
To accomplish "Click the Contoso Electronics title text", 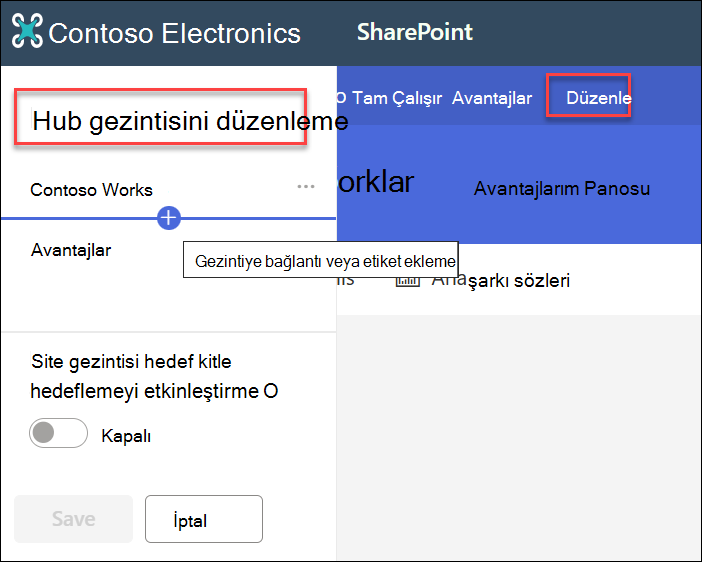I will point(174,33).
